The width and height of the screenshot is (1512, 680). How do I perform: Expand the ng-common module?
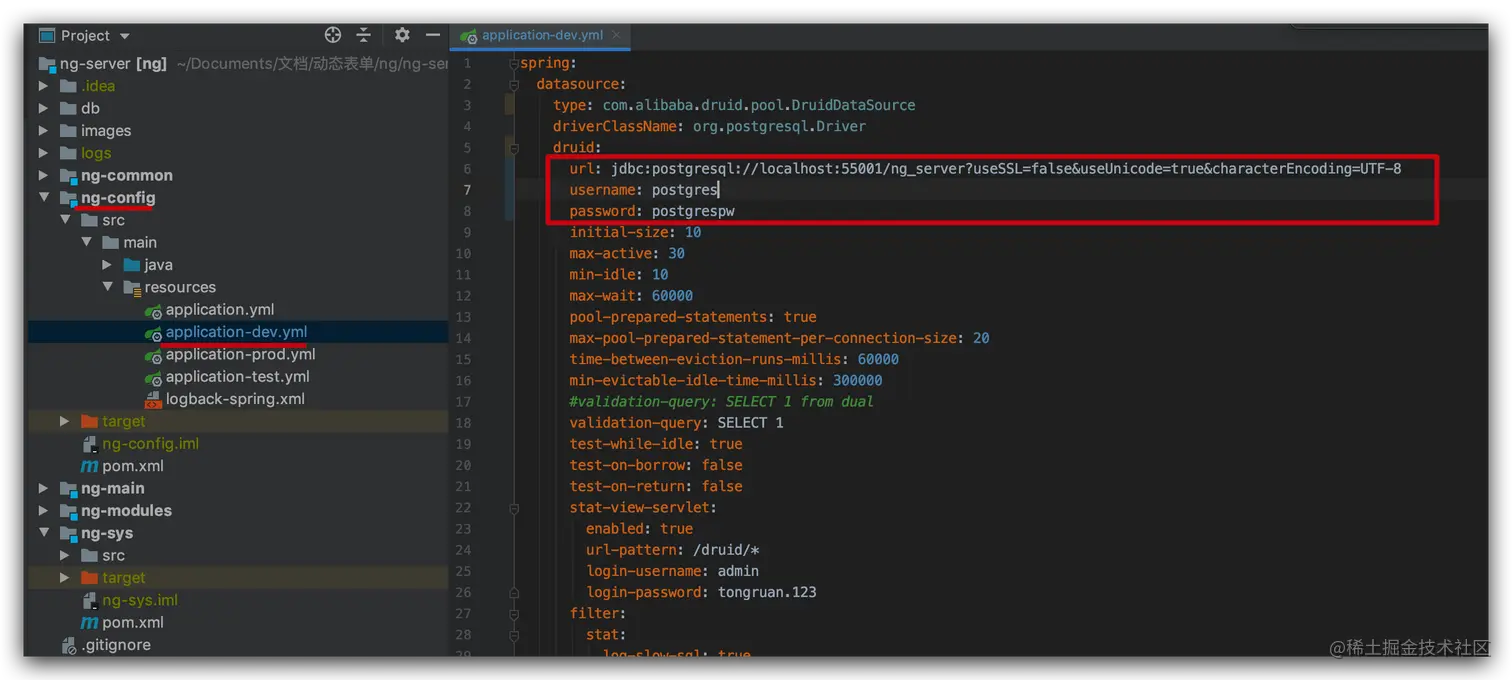point(43,175)
